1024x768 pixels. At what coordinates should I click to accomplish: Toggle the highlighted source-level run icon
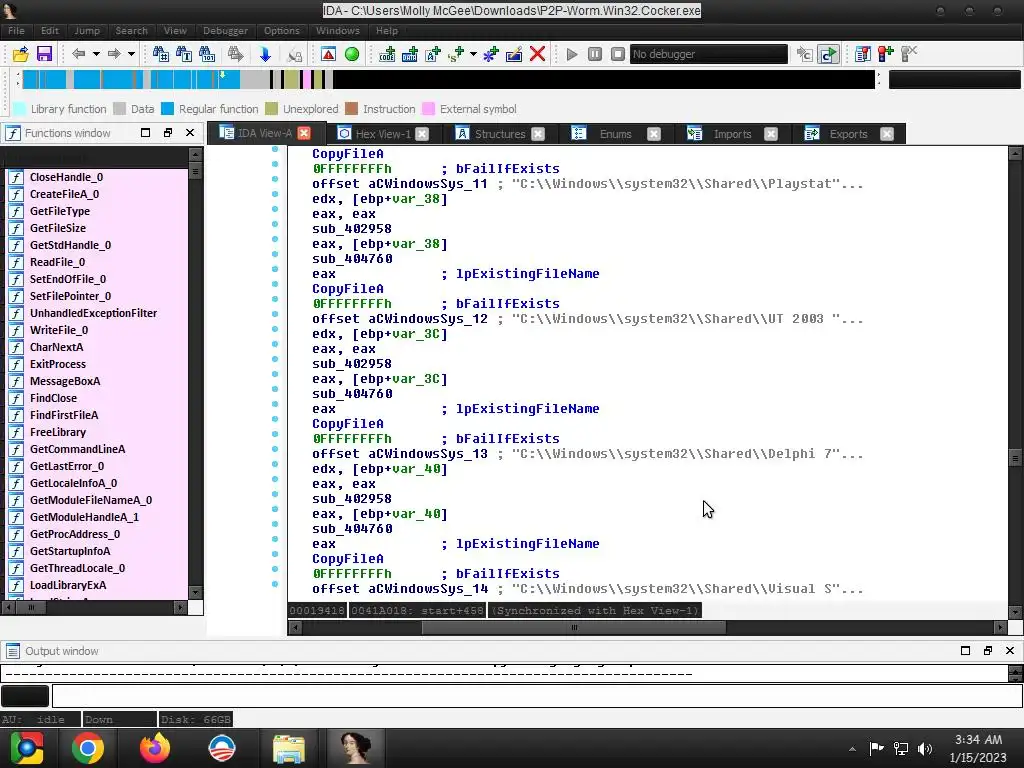point(828,54)
